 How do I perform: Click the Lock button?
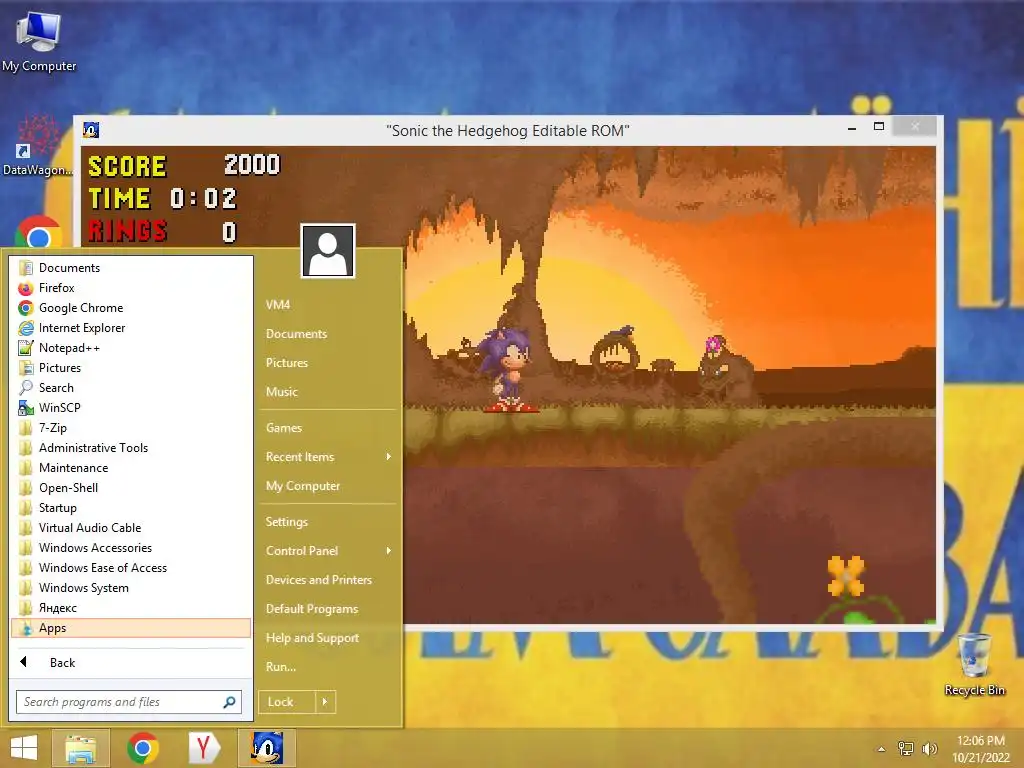pos(287,702)
